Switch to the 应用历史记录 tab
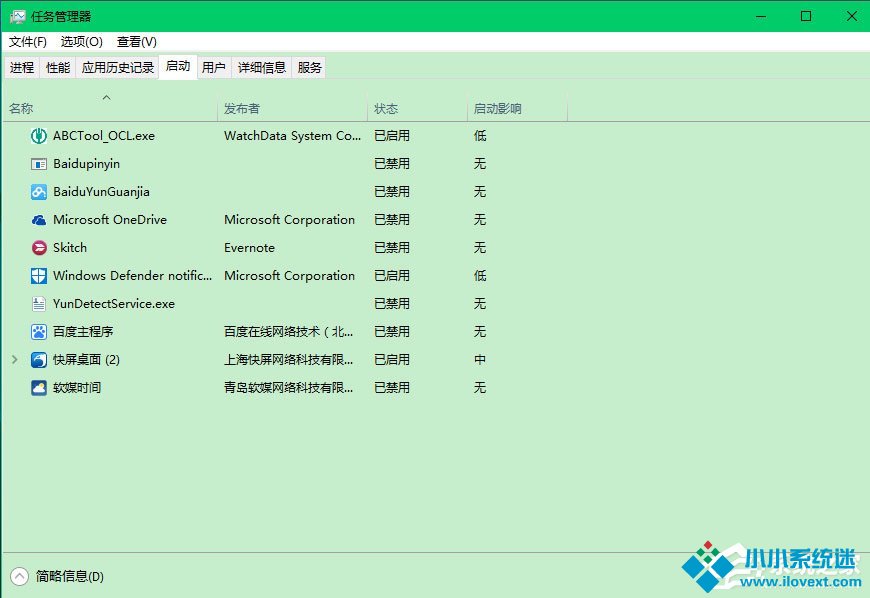 click(118, 68)
